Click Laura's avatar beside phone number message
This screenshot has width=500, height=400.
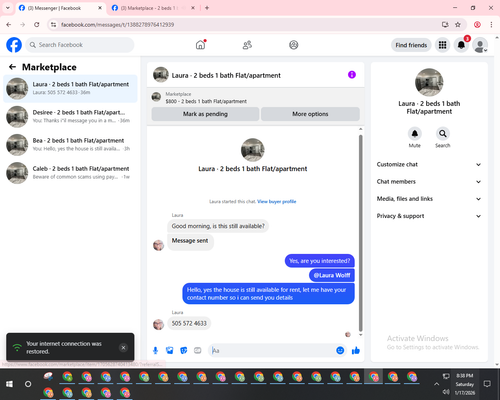click(158, 324)
